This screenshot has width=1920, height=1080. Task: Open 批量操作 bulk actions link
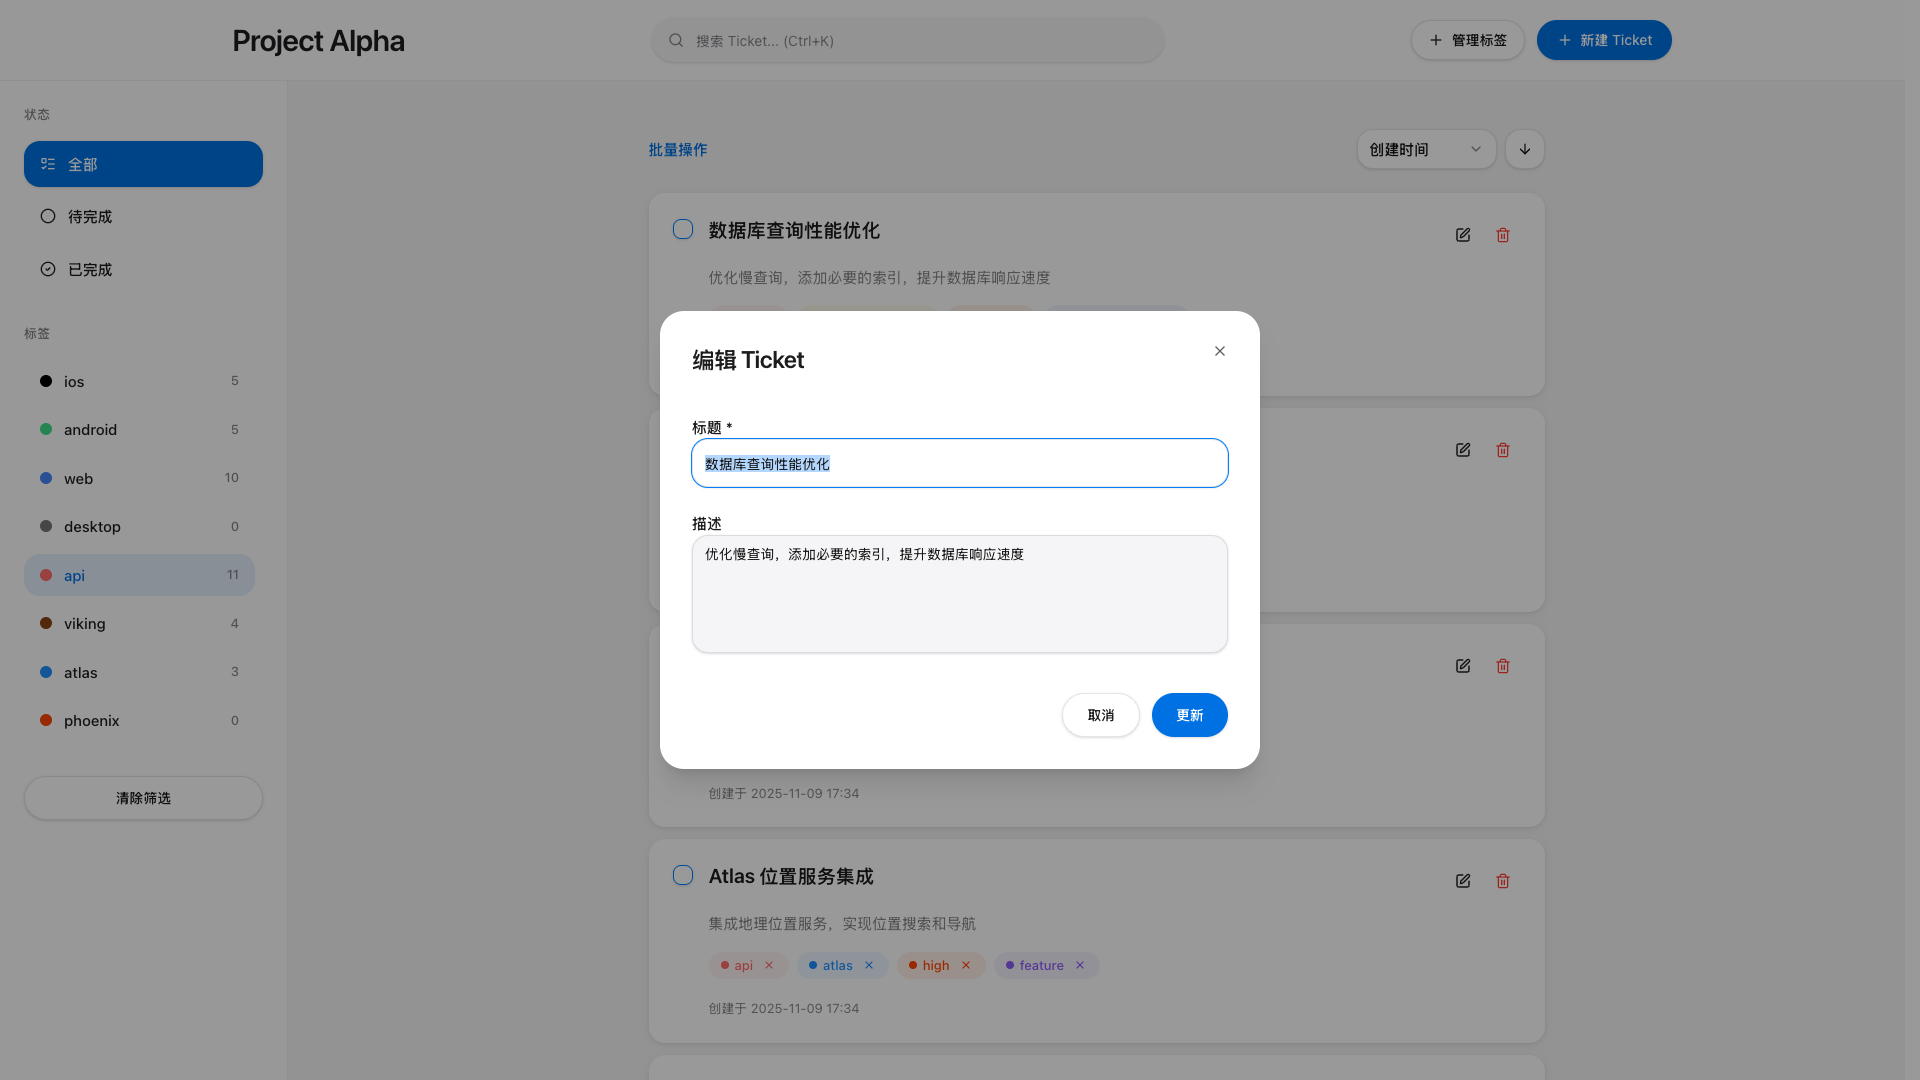pos(677,150)
